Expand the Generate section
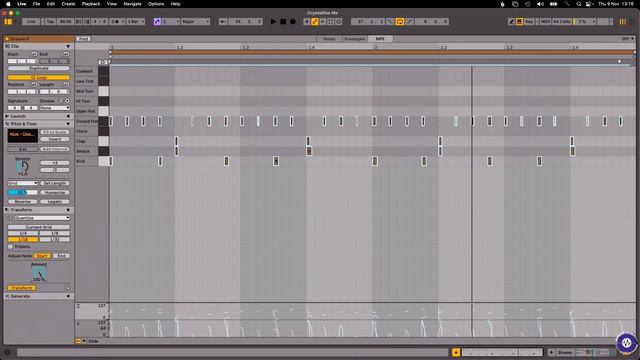 pyautogui.click(x=68, y=296)
